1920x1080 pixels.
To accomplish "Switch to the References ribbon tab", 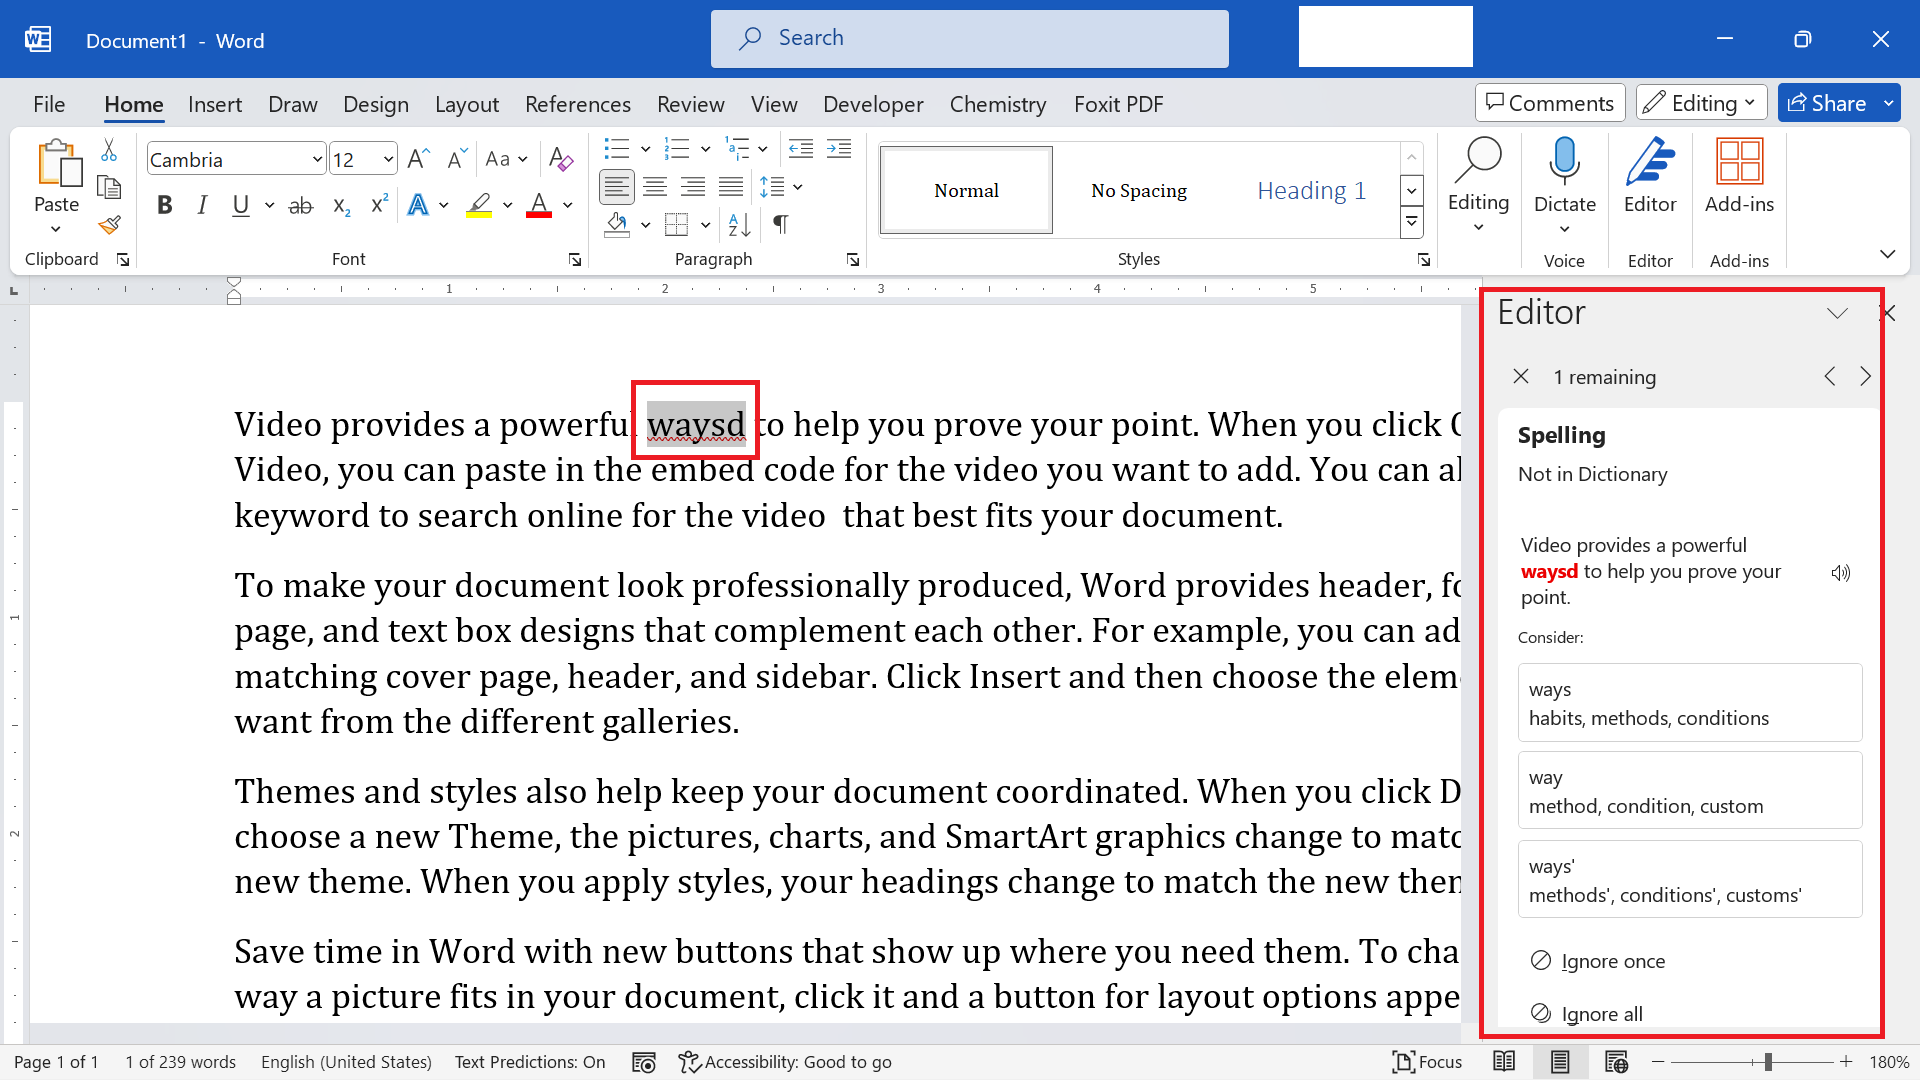I will click(x=577, y=104).
